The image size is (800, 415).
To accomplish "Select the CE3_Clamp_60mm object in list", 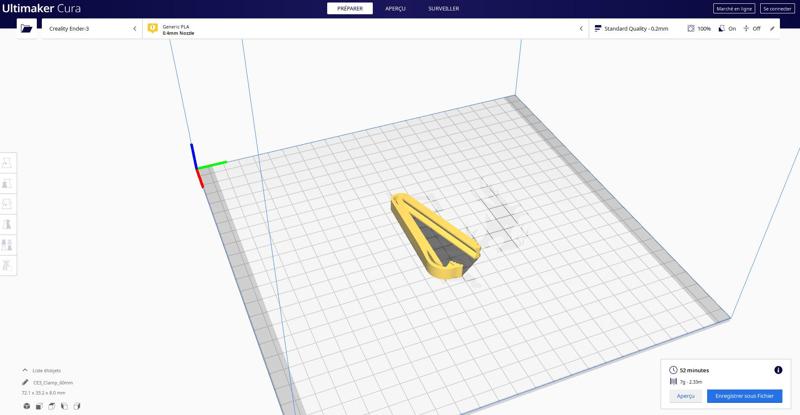I will point(53,382).
